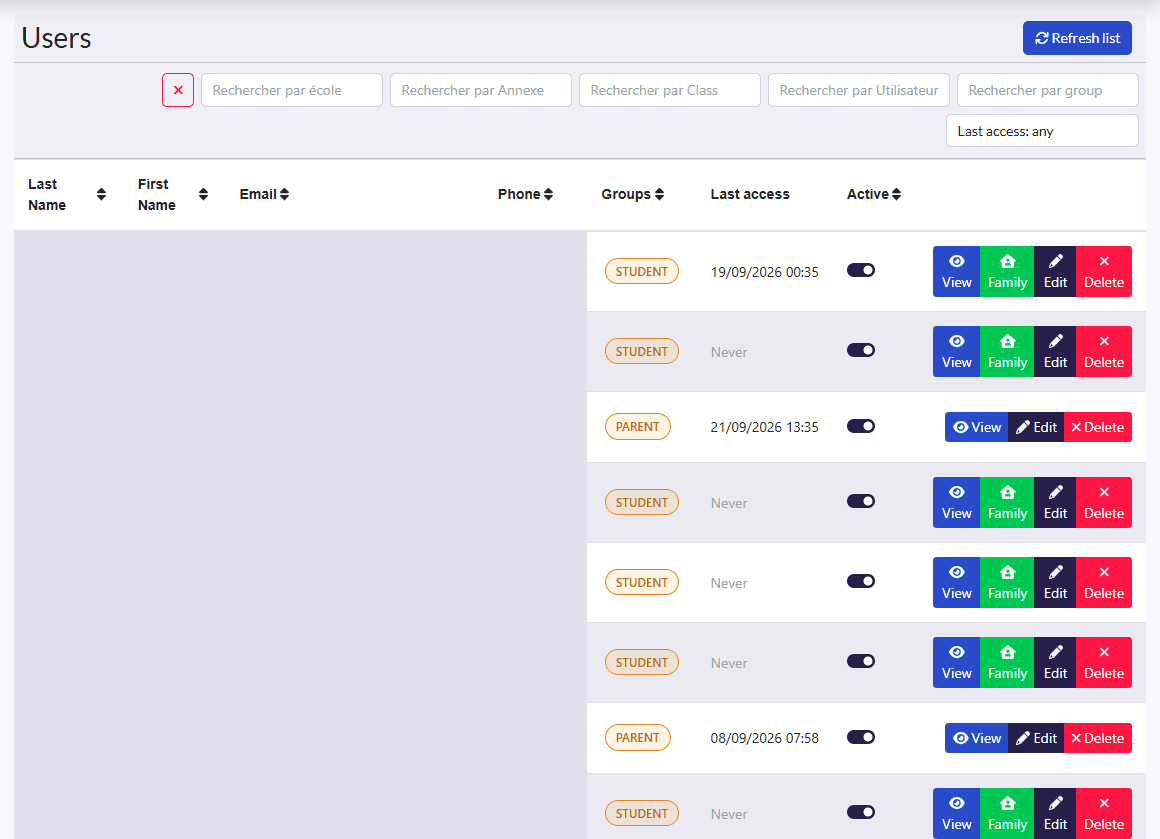Screen dimensions: 1160x839
Task: Edit the student just below 08/09/2026 row
Action: [1055, 813]
